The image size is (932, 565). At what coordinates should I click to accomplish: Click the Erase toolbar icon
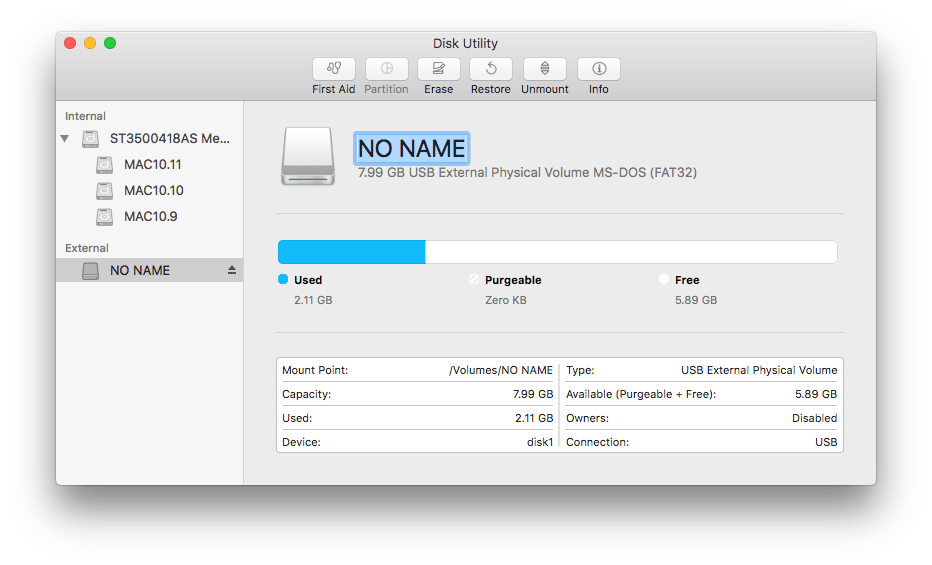pyautogui.click(x=438, y=69)
